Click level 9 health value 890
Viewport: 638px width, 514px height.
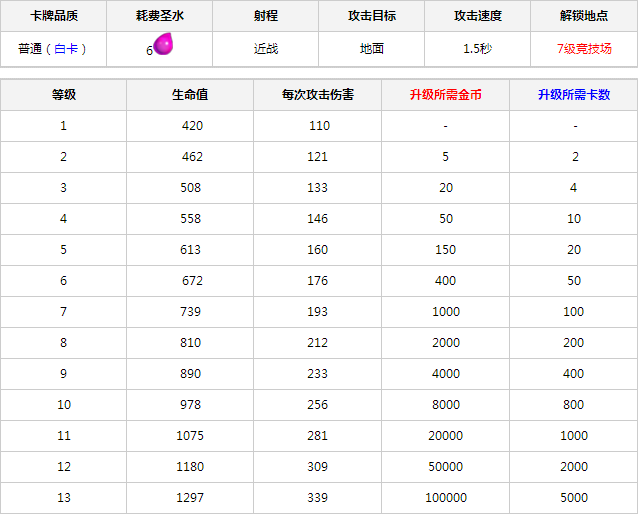coord(190,374)
